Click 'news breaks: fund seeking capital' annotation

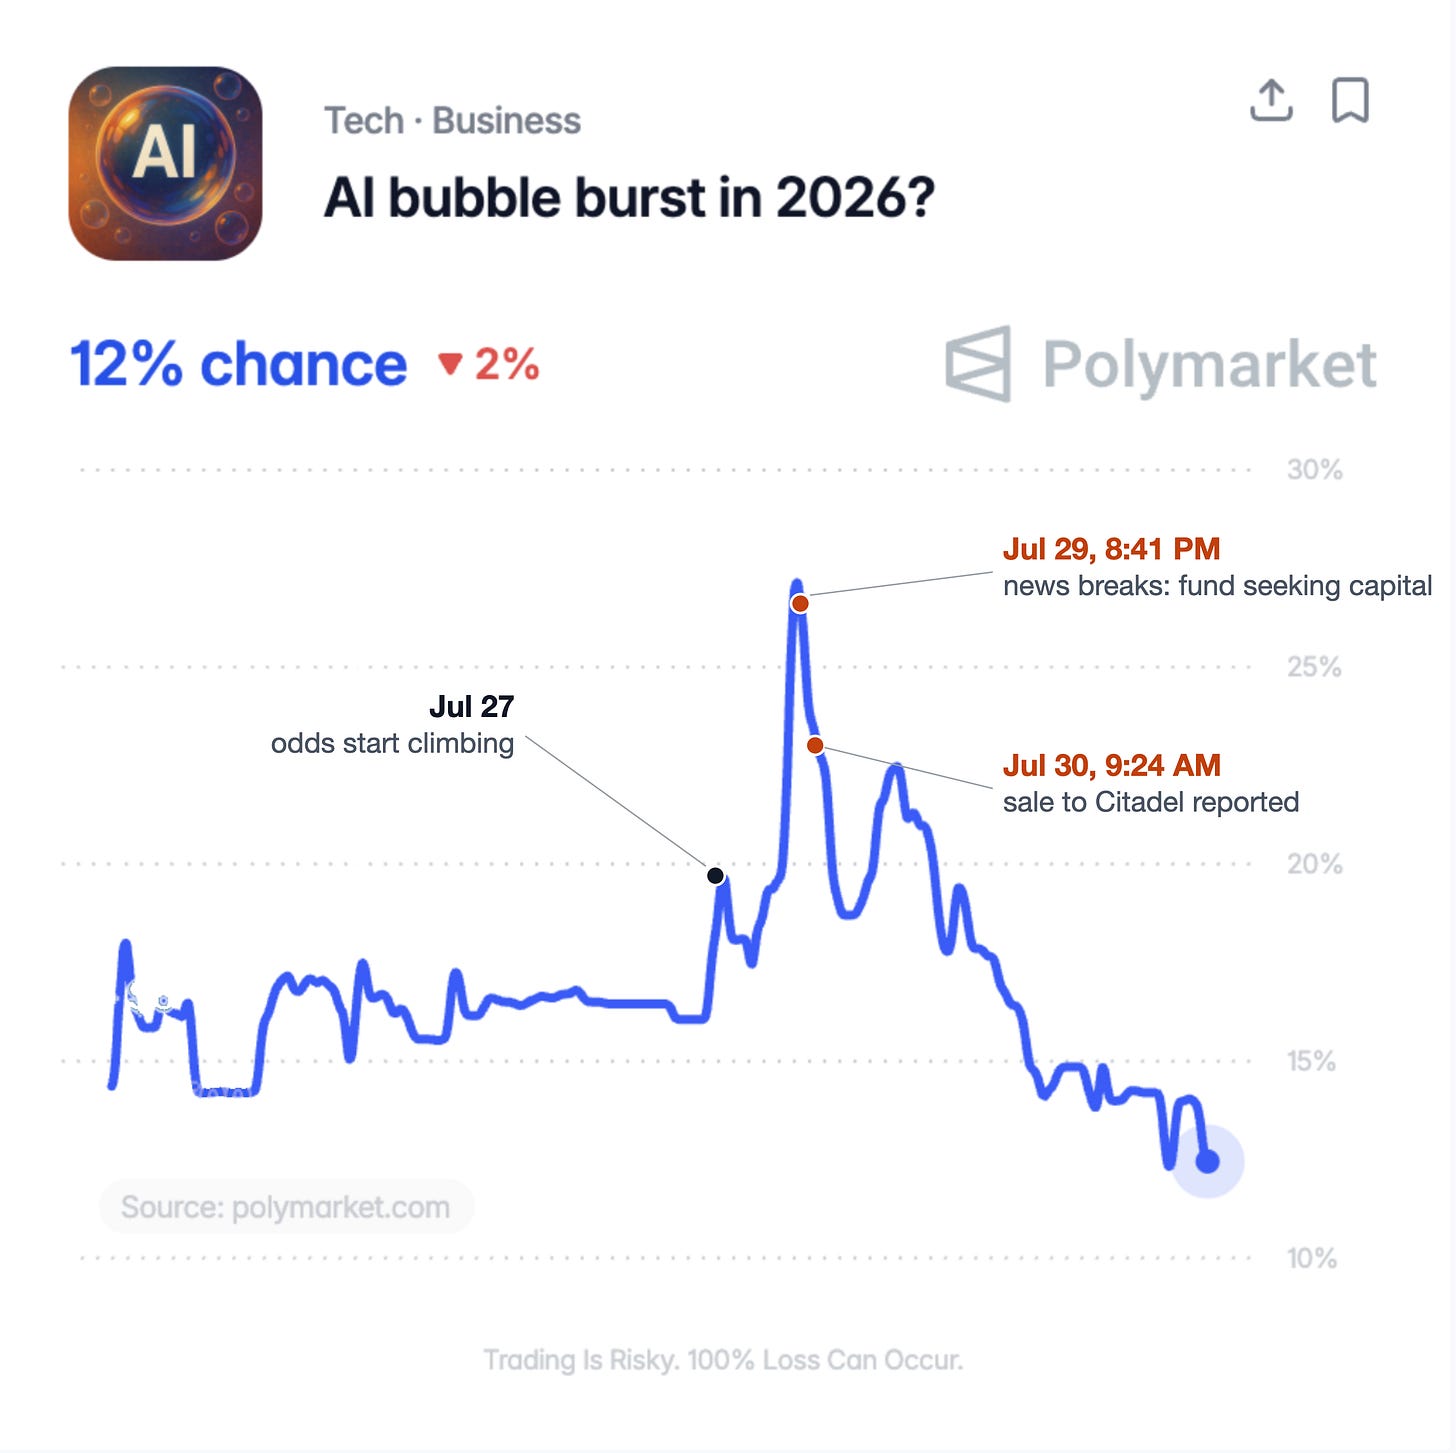pyautogui.click(x=1217, y=586)
